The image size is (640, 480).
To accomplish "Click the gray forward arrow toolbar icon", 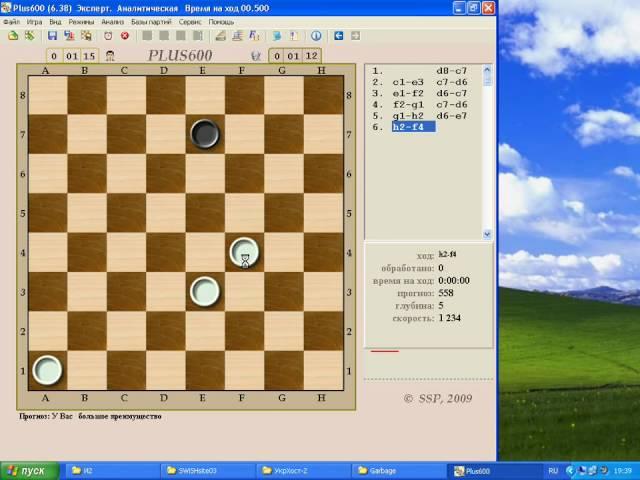I will point(356,36).
